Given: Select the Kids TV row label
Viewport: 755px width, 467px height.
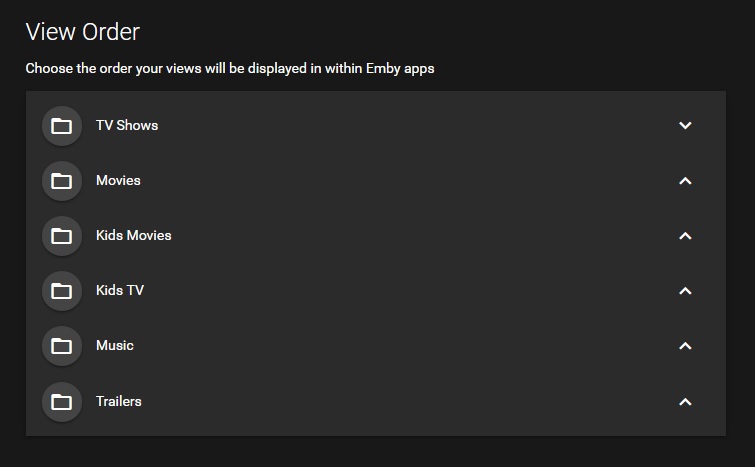Looking at the screenshot, I should click(120, 290).
